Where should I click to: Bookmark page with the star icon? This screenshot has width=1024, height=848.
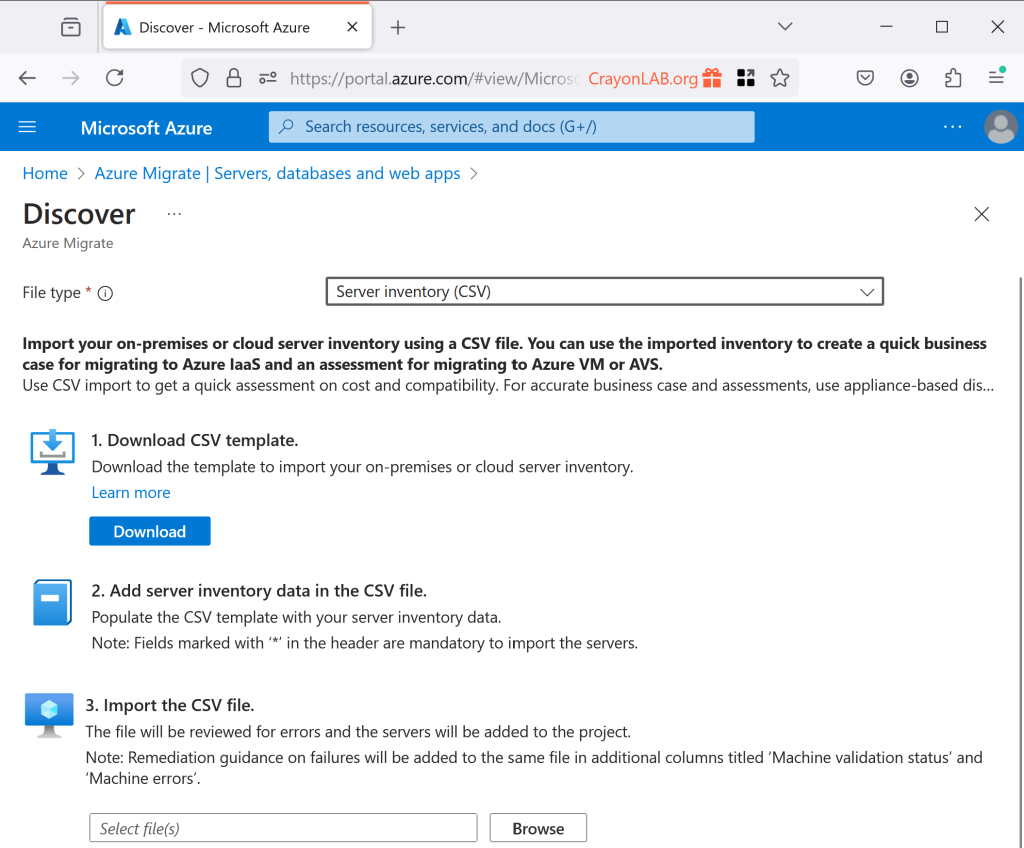click(x=780, y=78)
